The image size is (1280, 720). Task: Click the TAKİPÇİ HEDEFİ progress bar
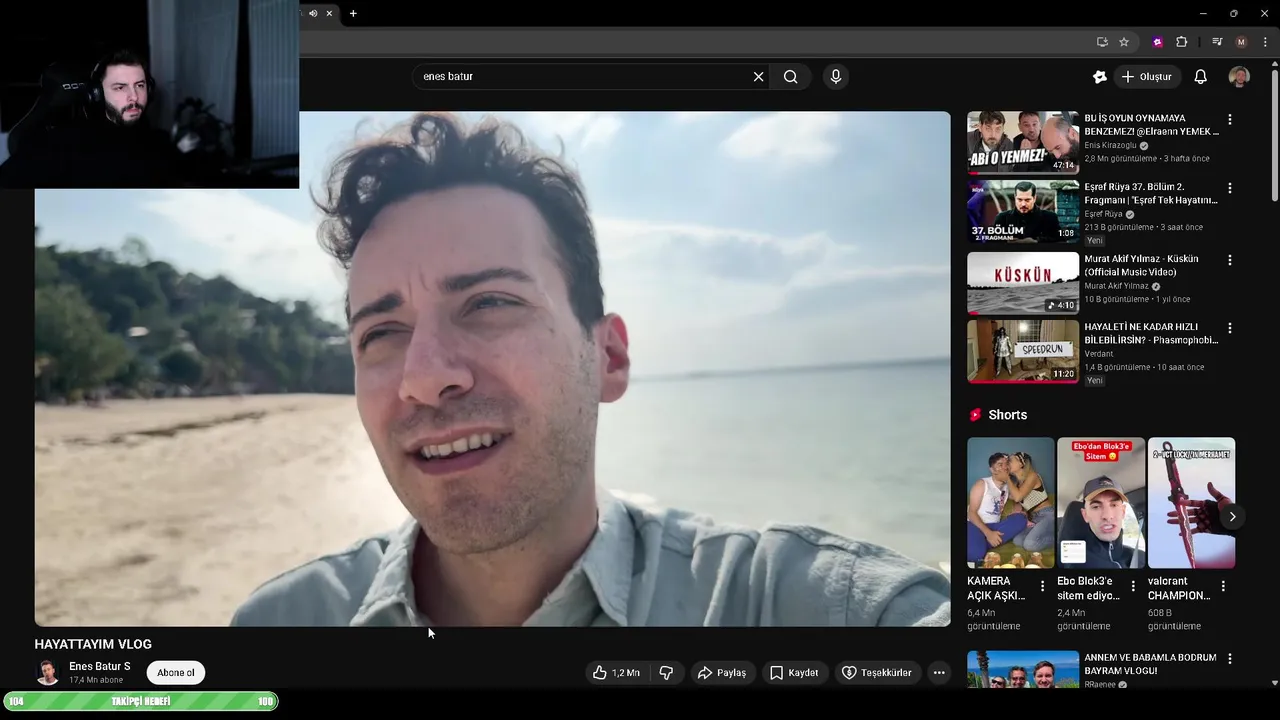pos(141,702)
